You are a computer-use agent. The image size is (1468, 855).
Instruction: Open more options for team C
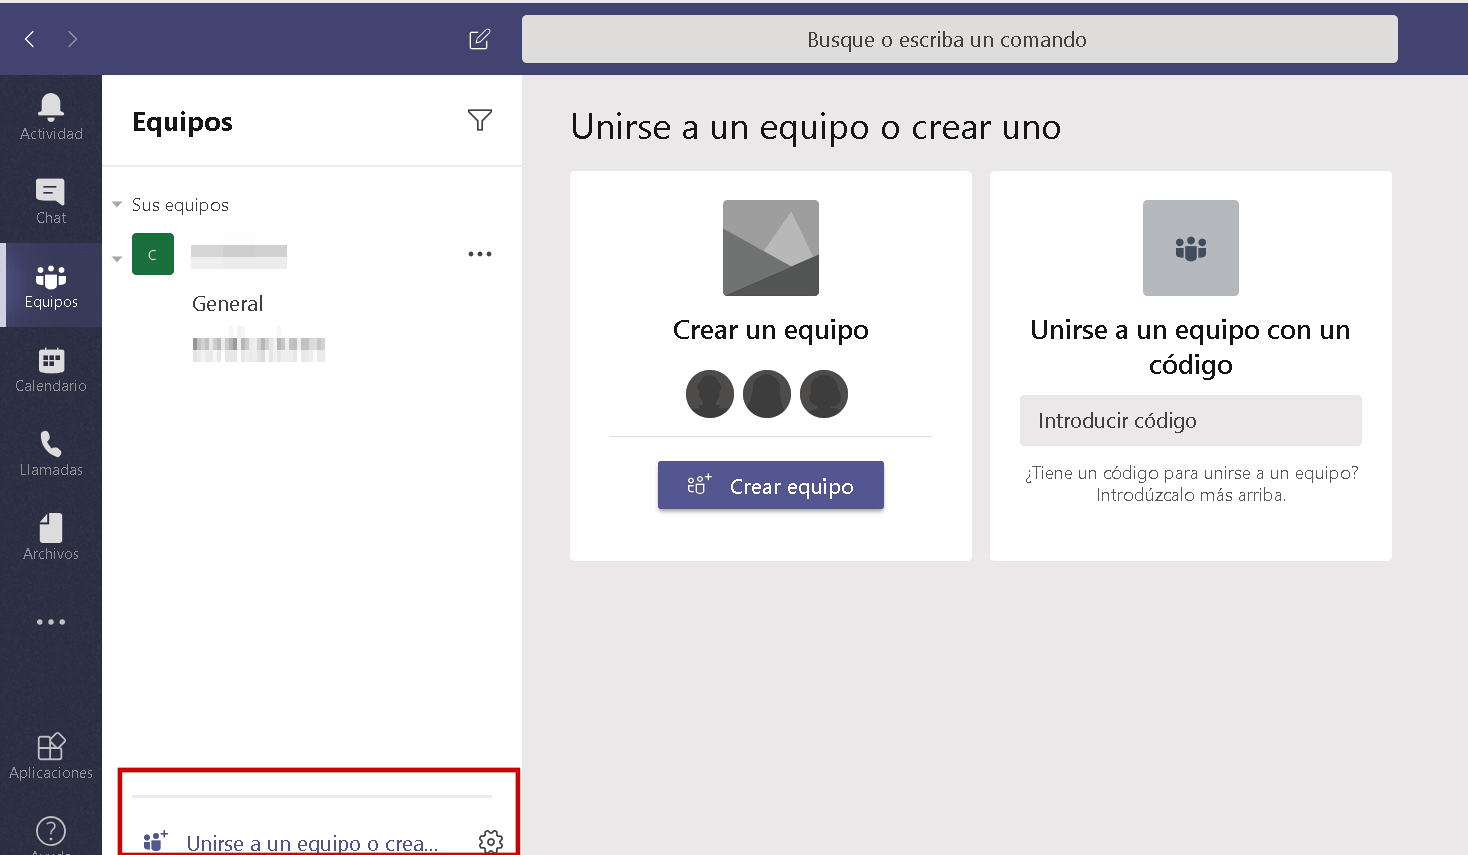[x=480, y=254]
